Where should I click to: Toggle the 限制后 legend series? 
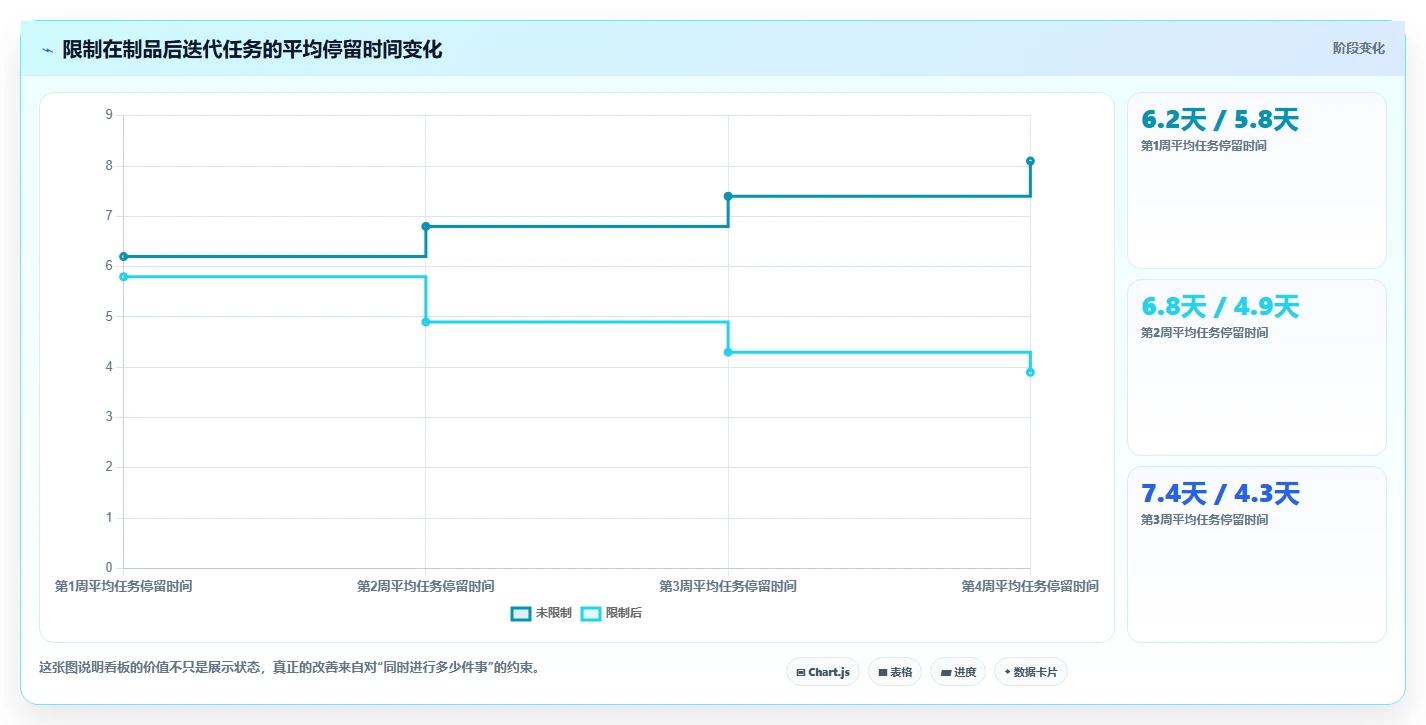coord(611,613)
